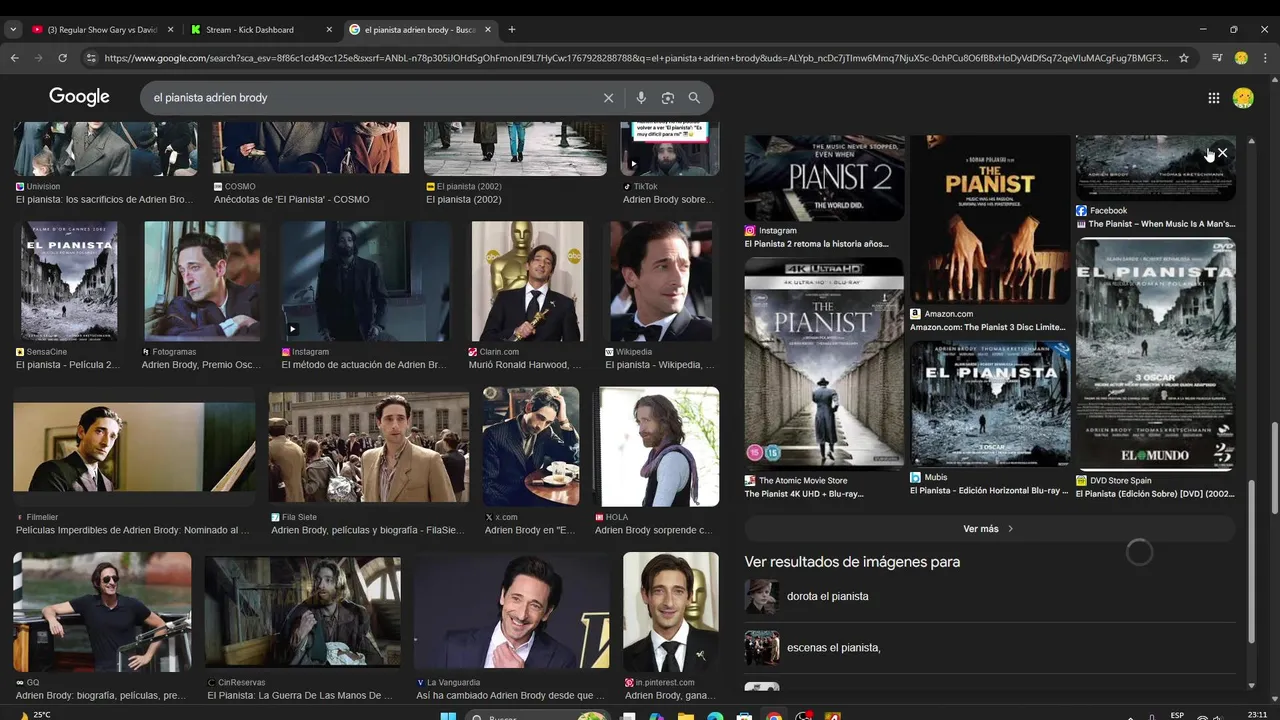The height and width of the screenshot is (720, 1280).
Task: Close the el pianista adrien brody tab
Action: (488, 30)
